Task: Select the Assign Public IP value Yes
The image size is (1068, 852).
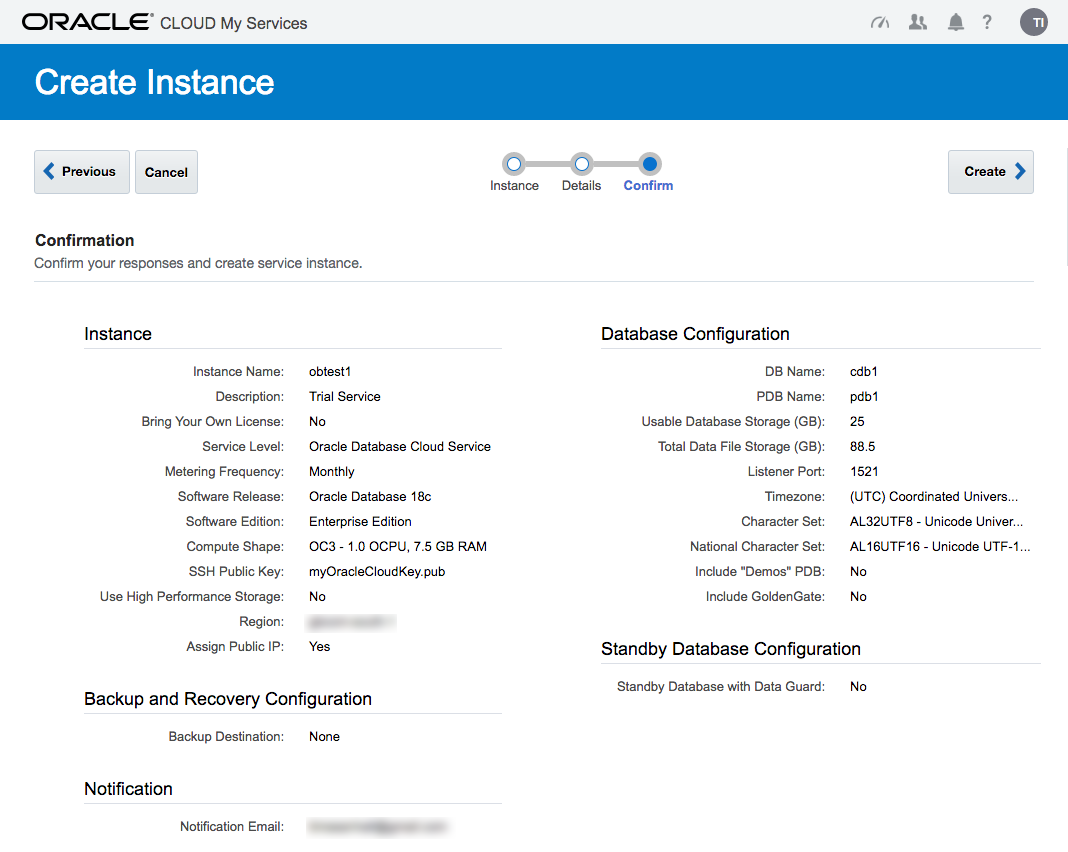Action: click(319, 646)
